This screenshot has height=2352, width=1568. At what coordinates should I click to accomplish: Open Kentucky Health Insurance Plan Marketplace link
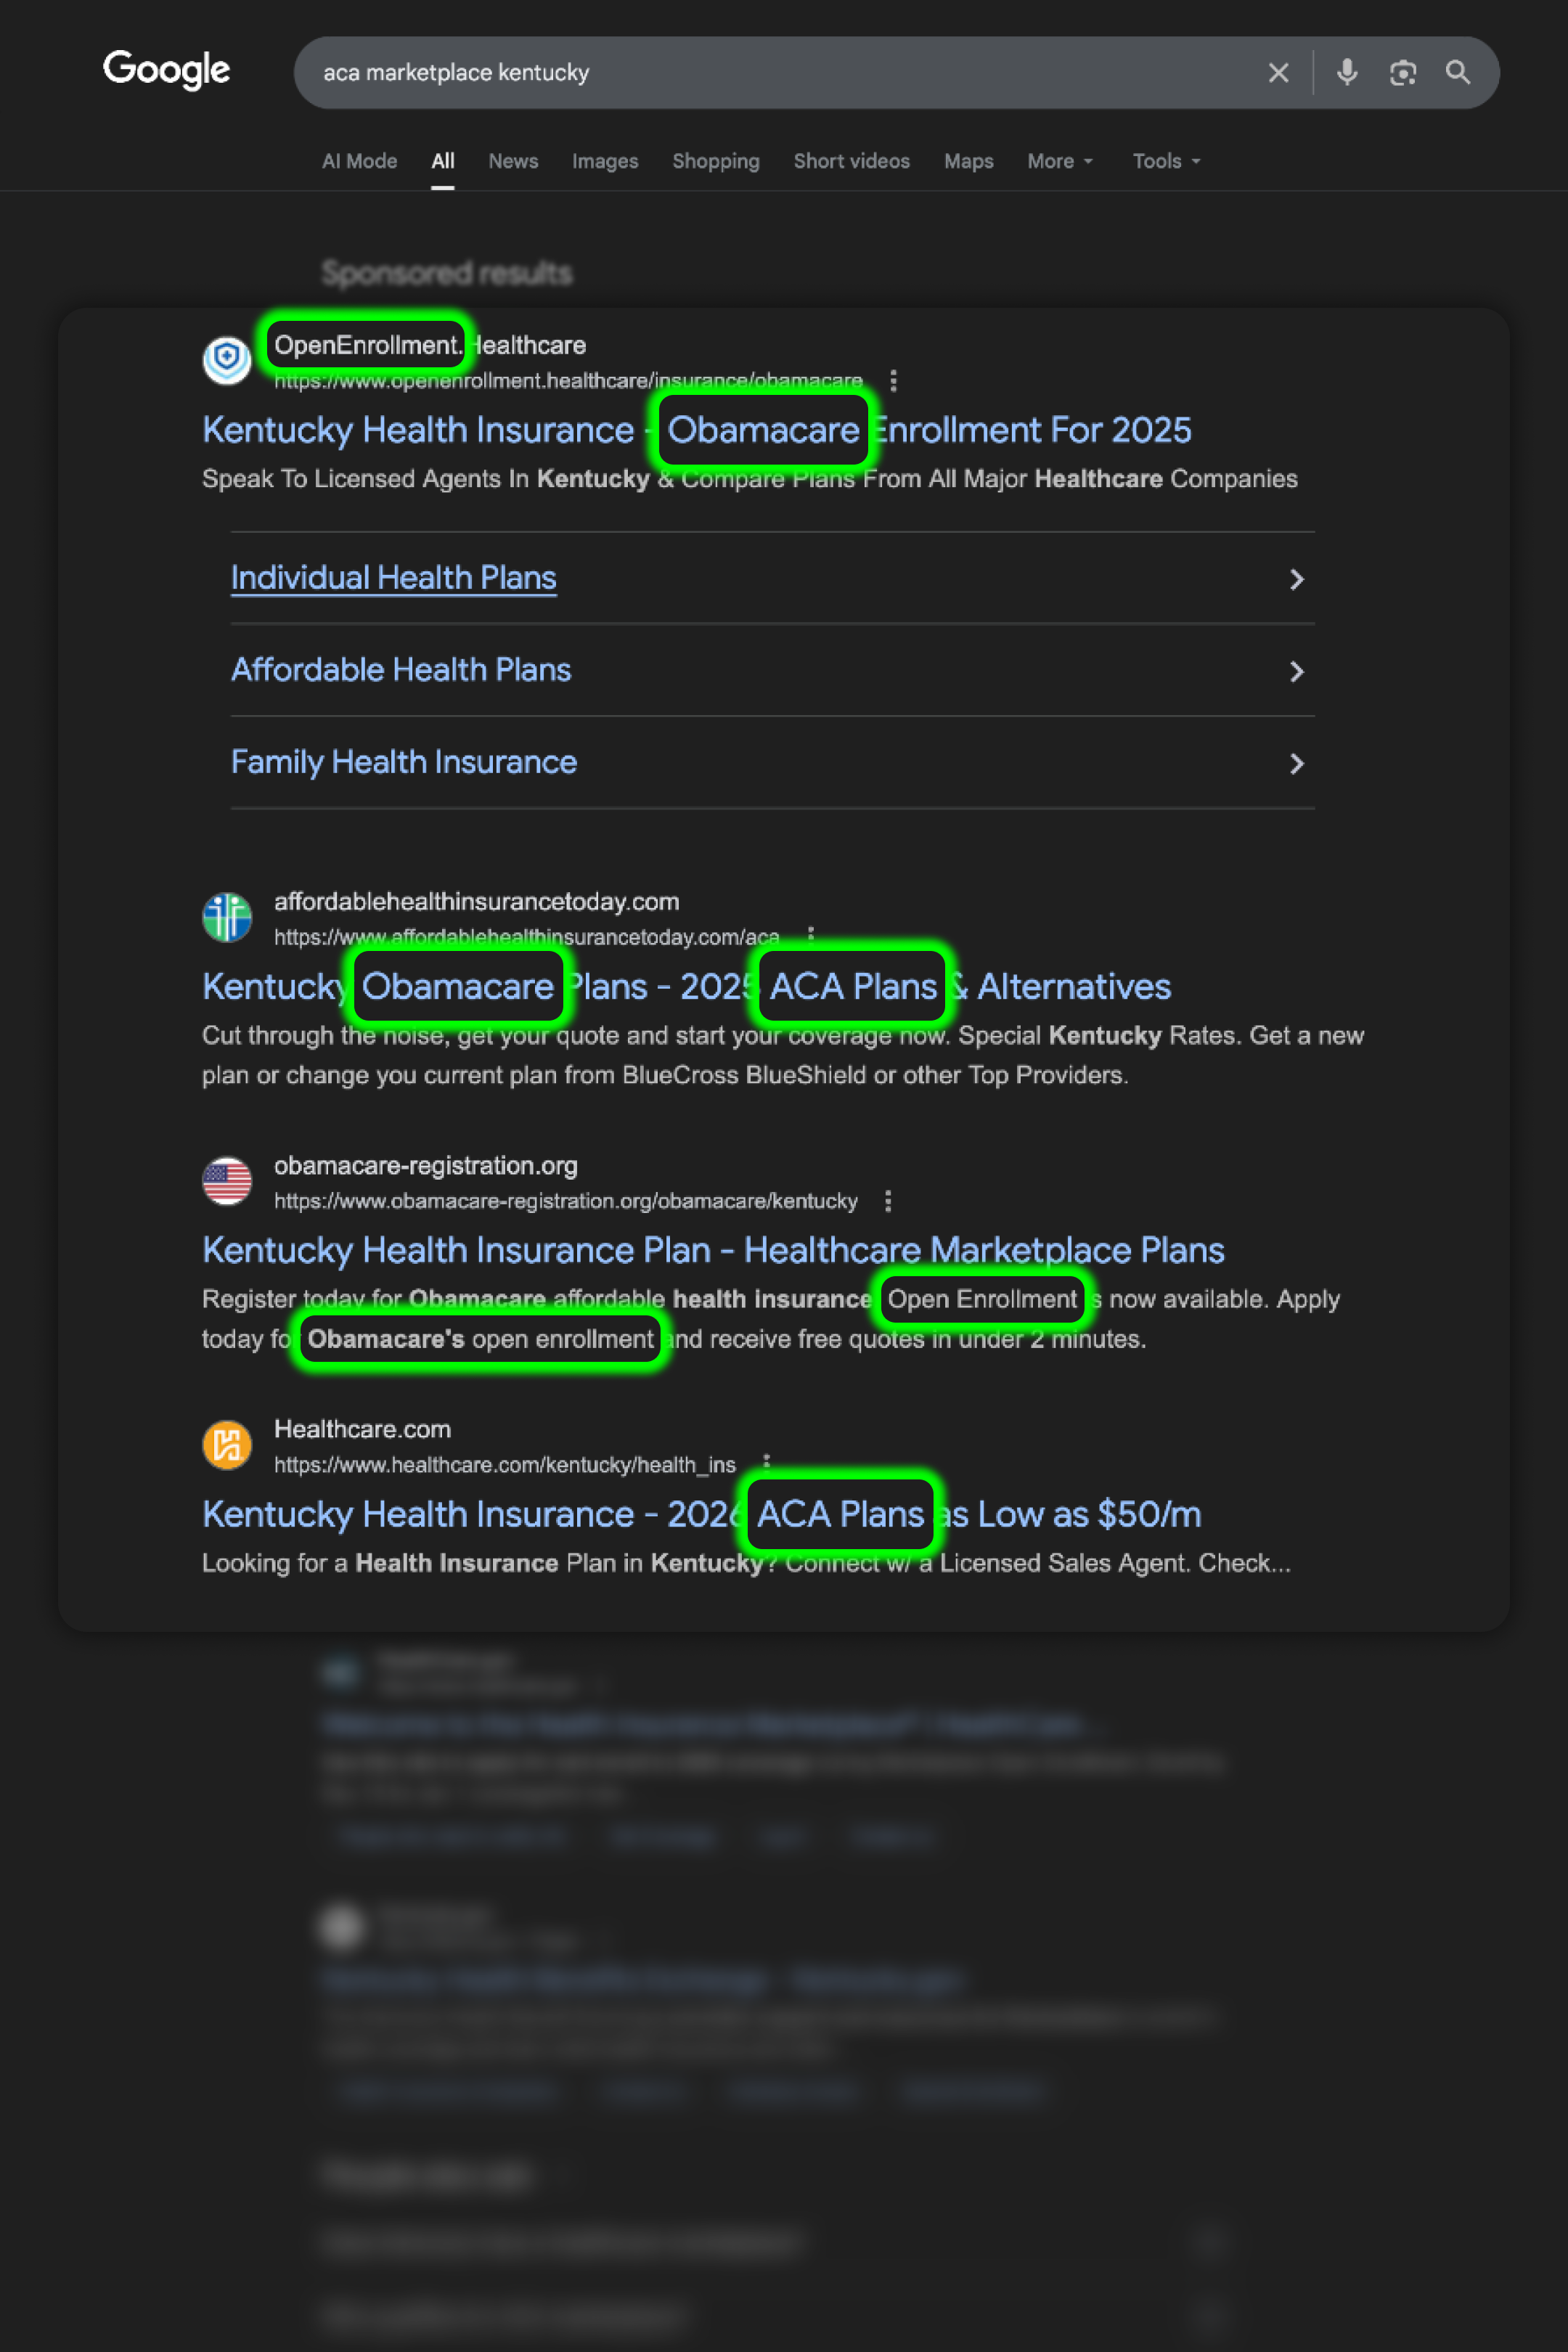click(x=713, y=1250)
